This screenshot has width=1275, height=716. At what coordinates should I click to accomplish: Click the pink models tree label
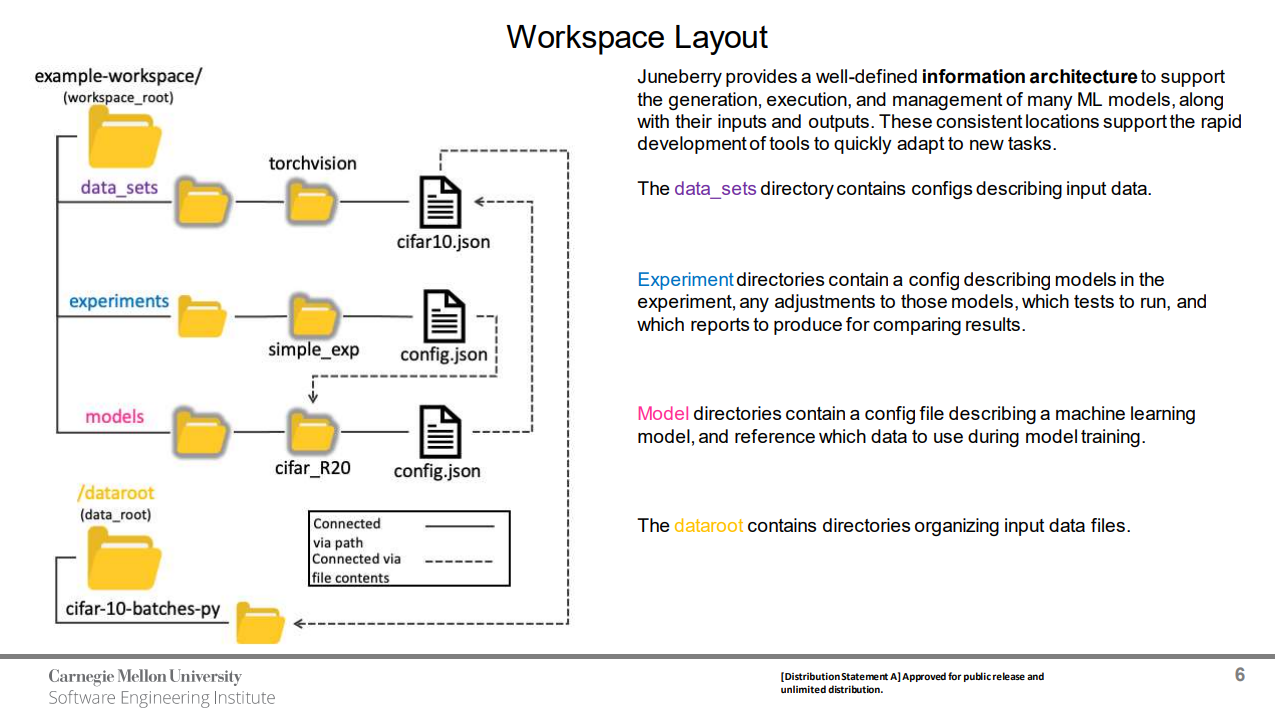click(x=115, y=416)
